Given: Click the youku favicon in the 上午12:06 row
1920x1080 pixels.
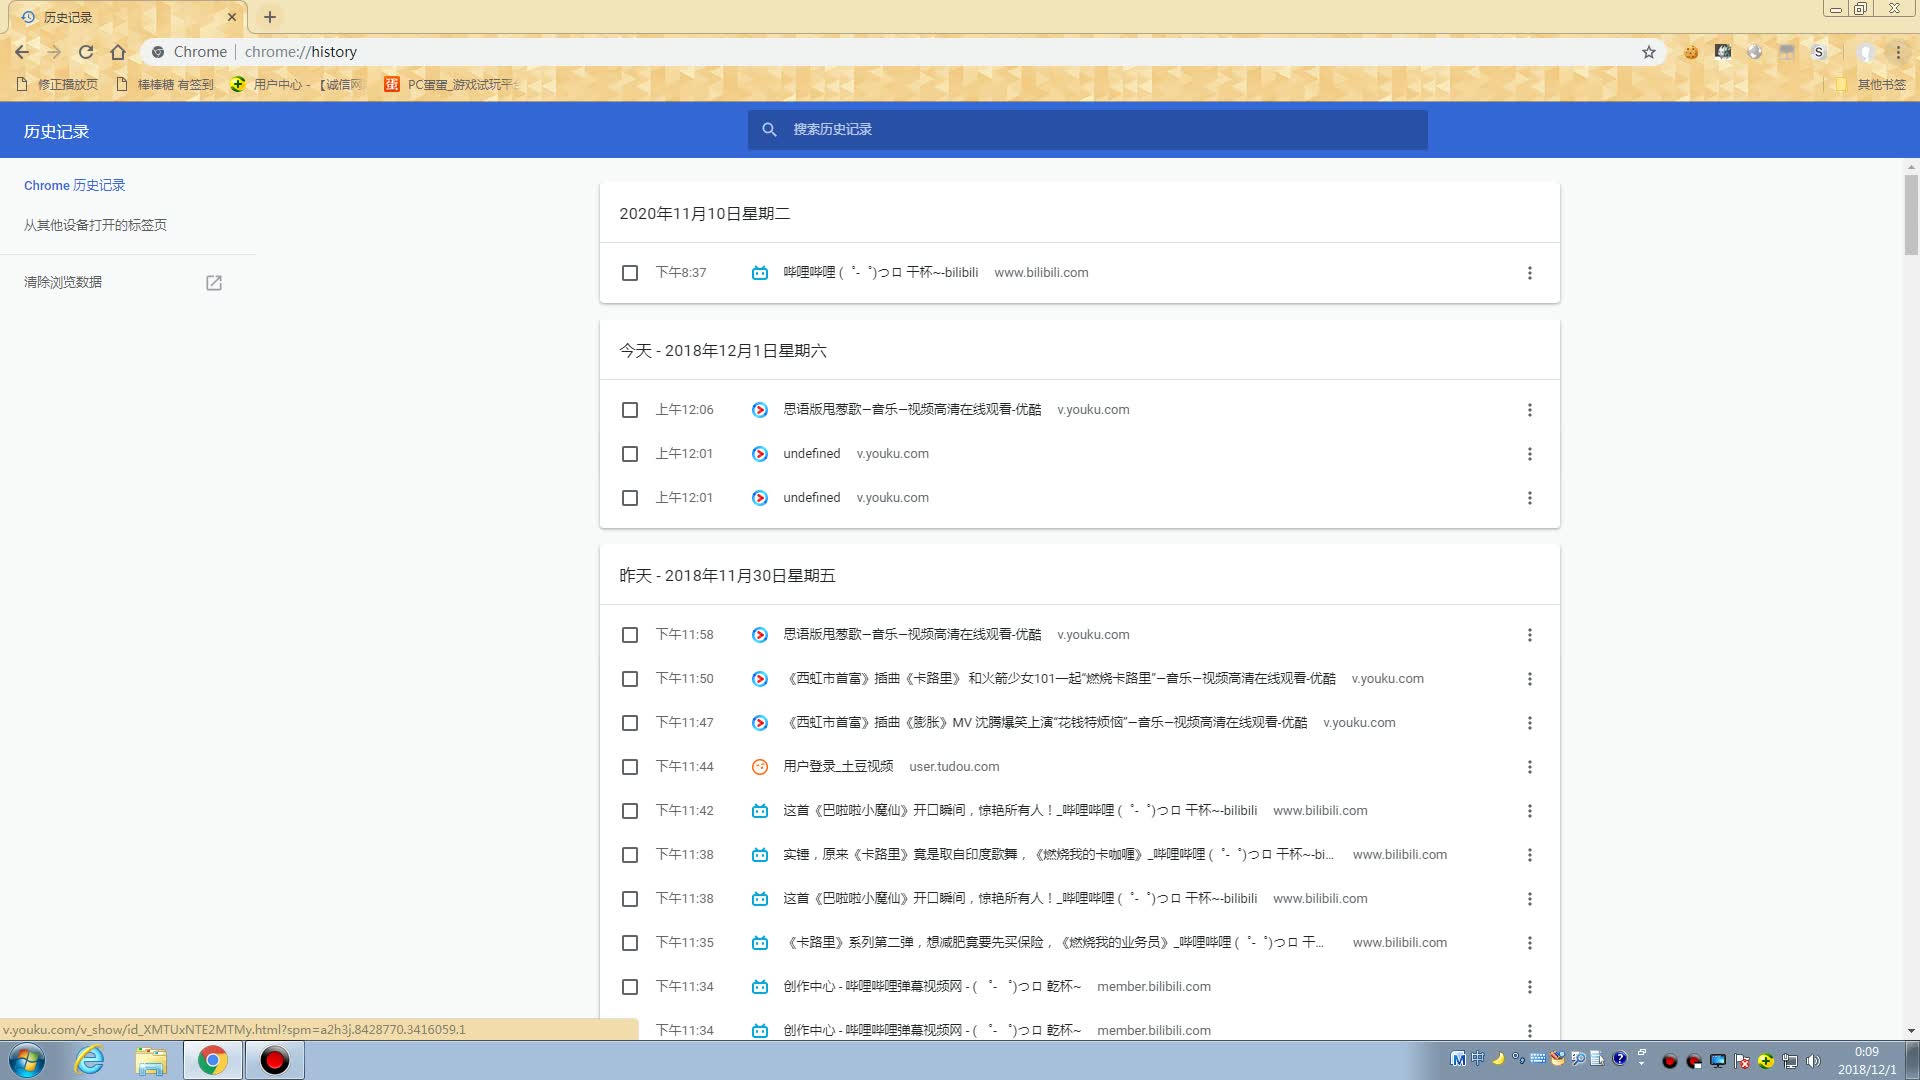Looking at the screenshot, I should coord(760,410).
